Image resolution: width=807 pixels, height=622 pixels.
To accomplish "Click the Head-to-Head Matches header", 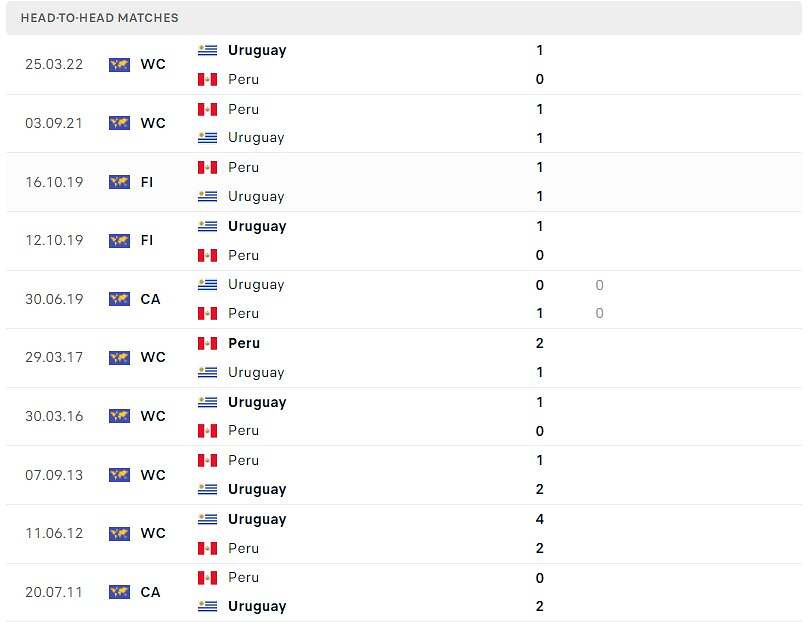I will 99,18.
